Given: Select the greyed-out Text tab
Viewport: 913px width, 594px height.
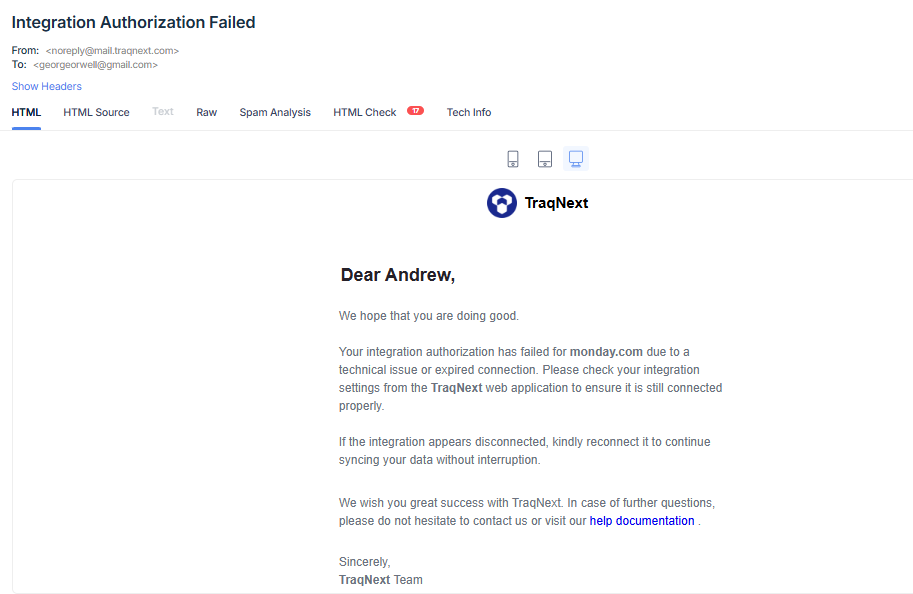Looking at the screenshot, I should [x=163, y=112].
